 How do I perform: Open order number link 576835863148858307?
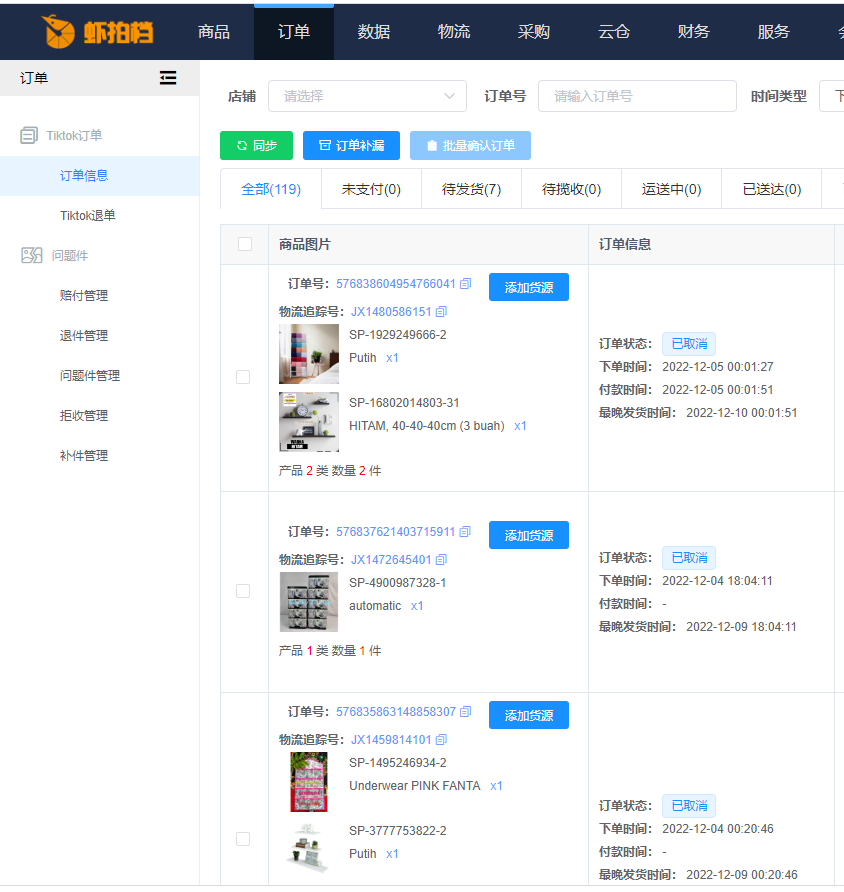tap(396, 712)
